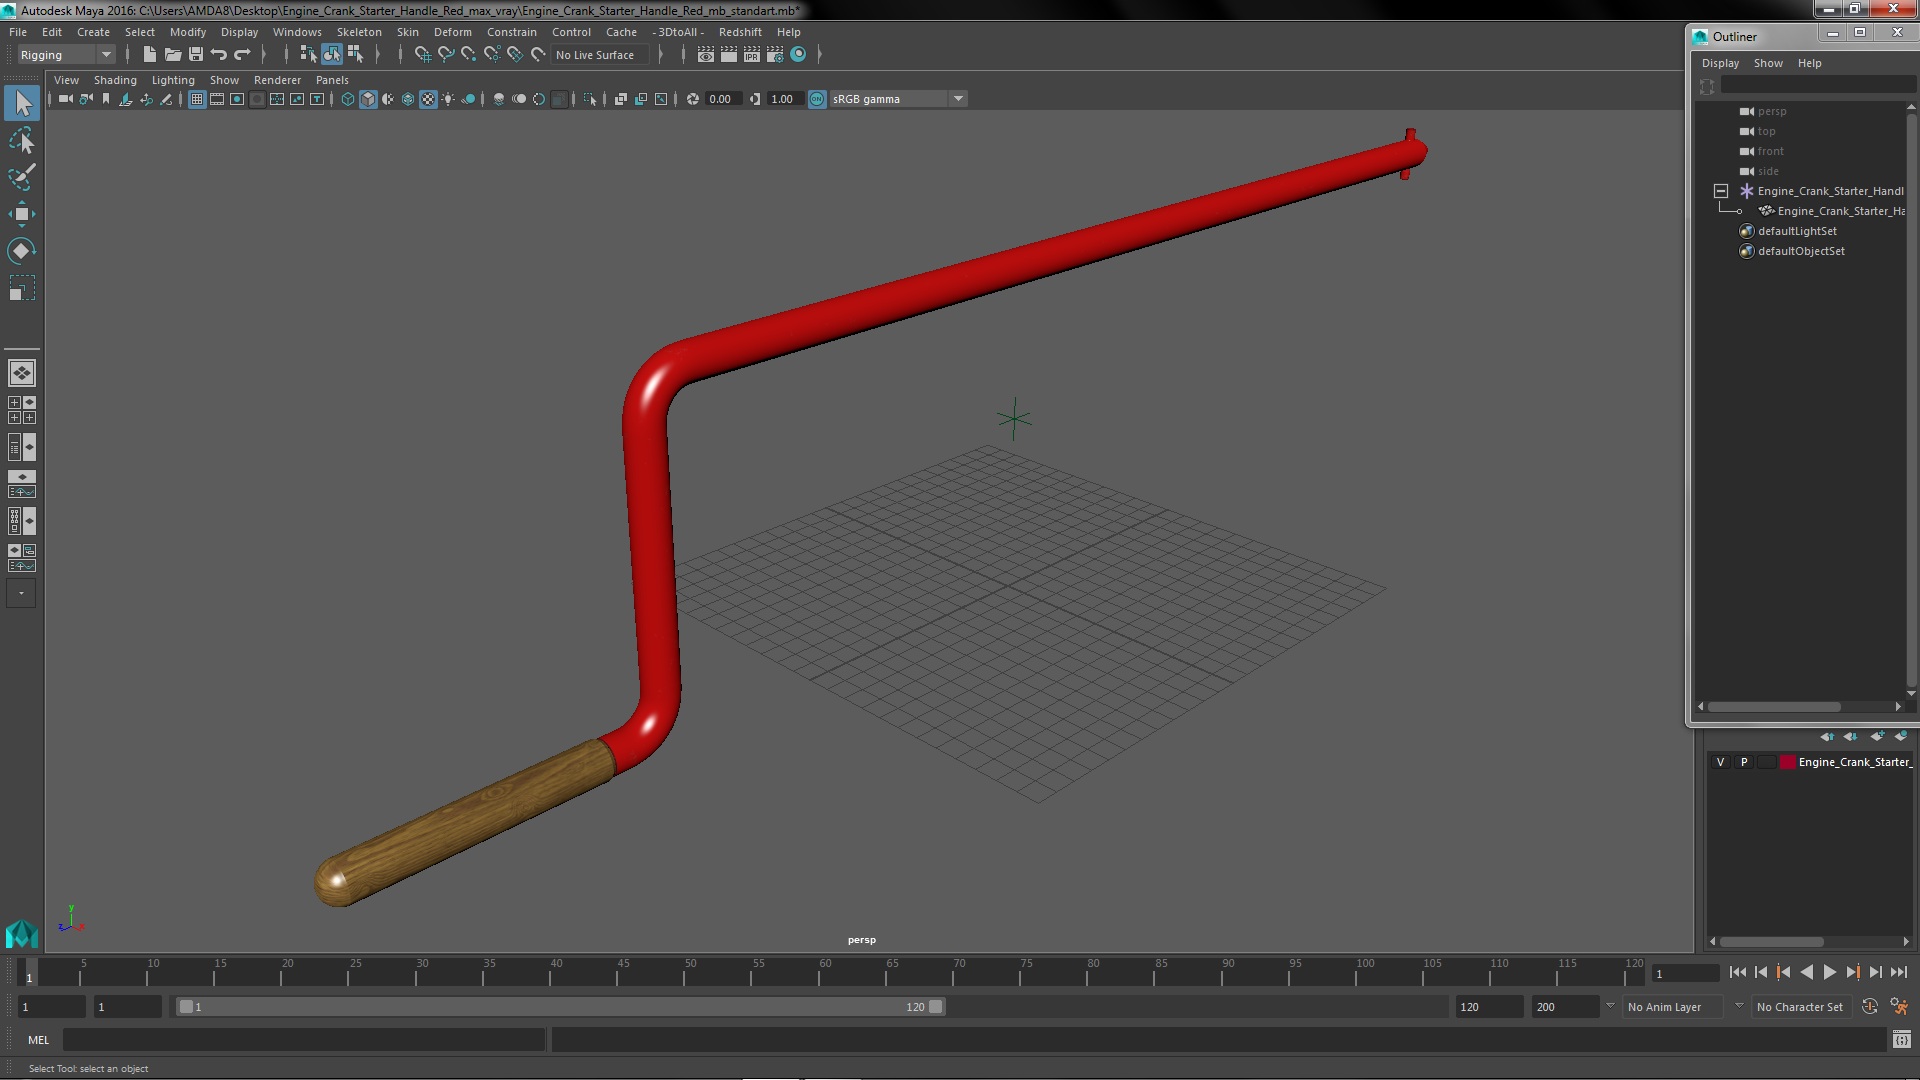Image resolution: width=1920 pixels, height=1080 pixels.
Task: Select by hierarchy mode icon
Action: [308, 55]
